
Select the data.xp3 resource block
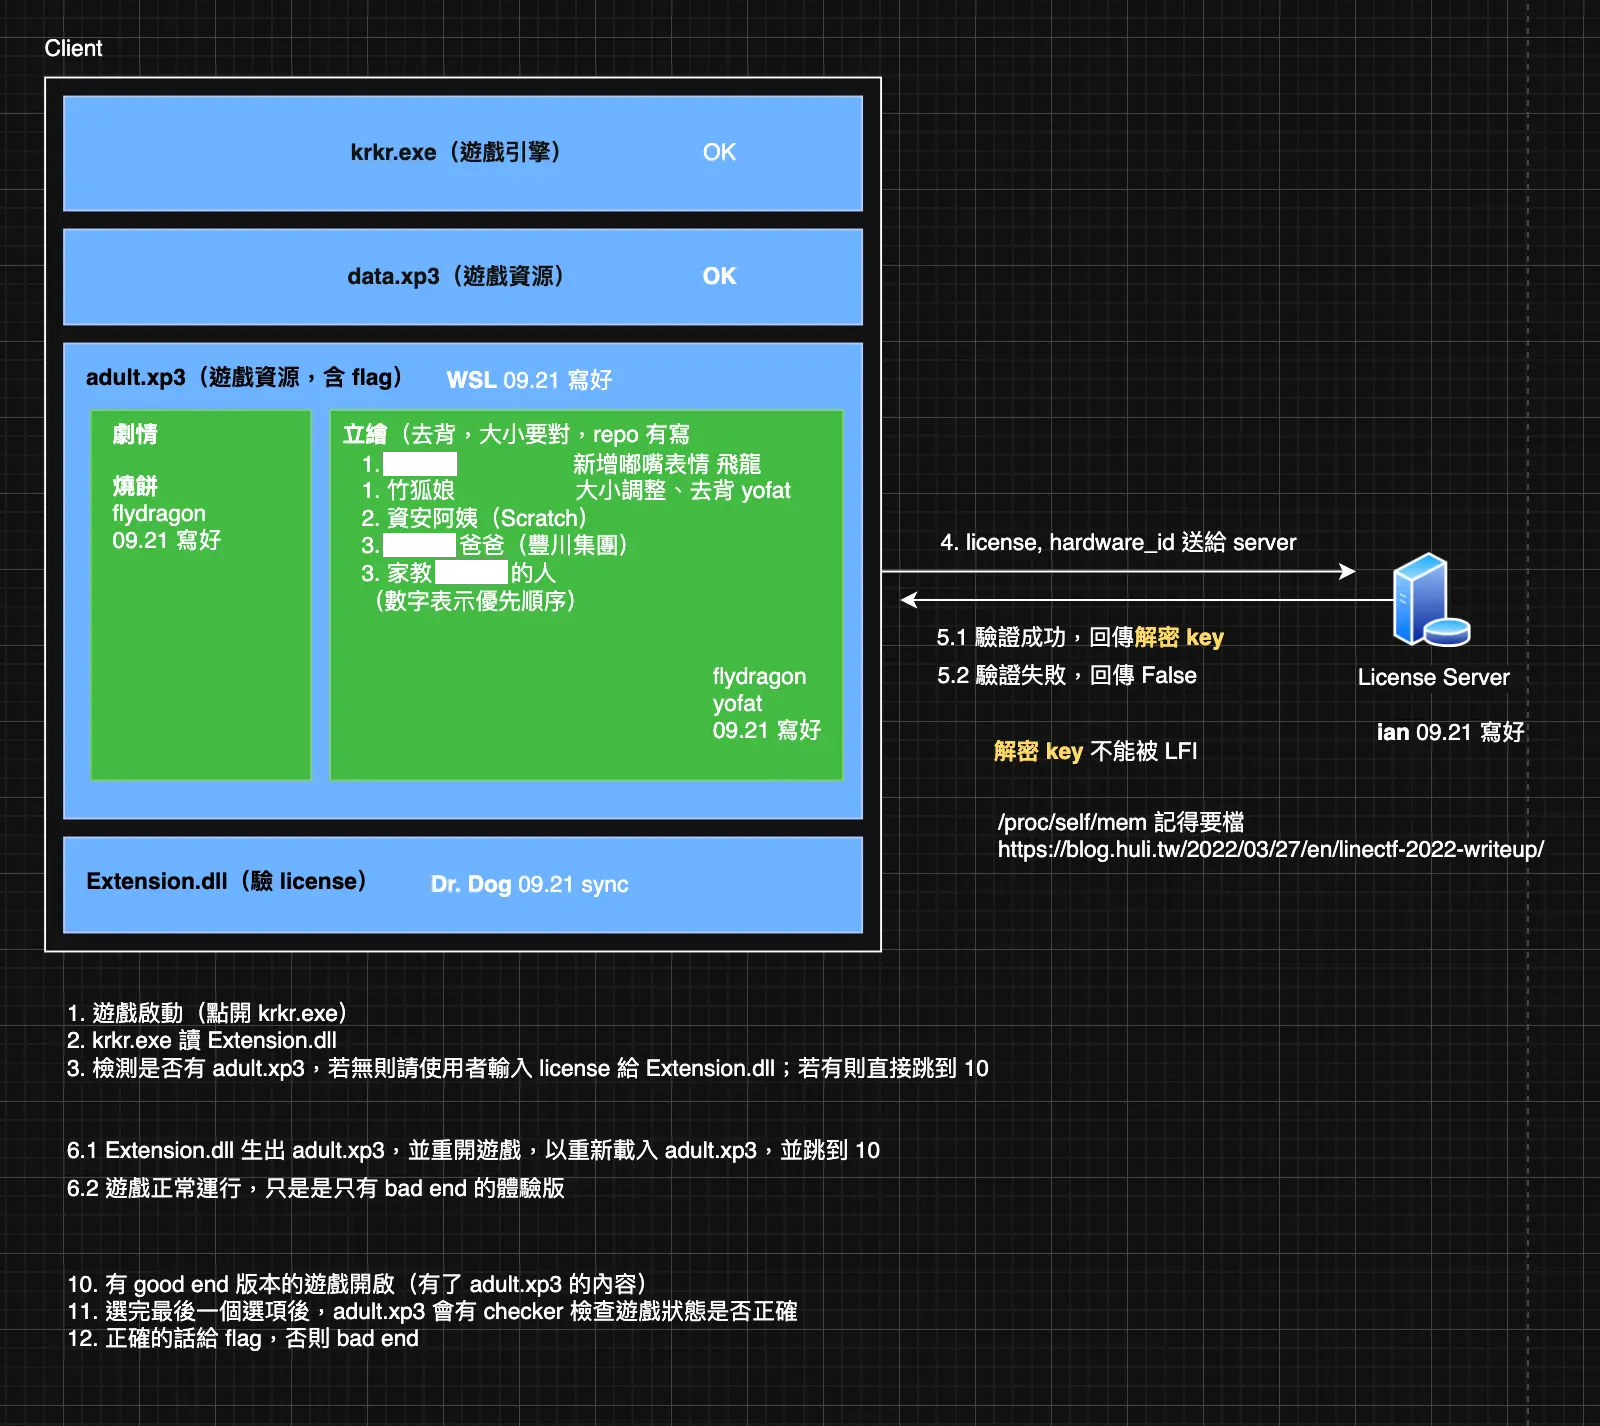(x=463, y=277)
